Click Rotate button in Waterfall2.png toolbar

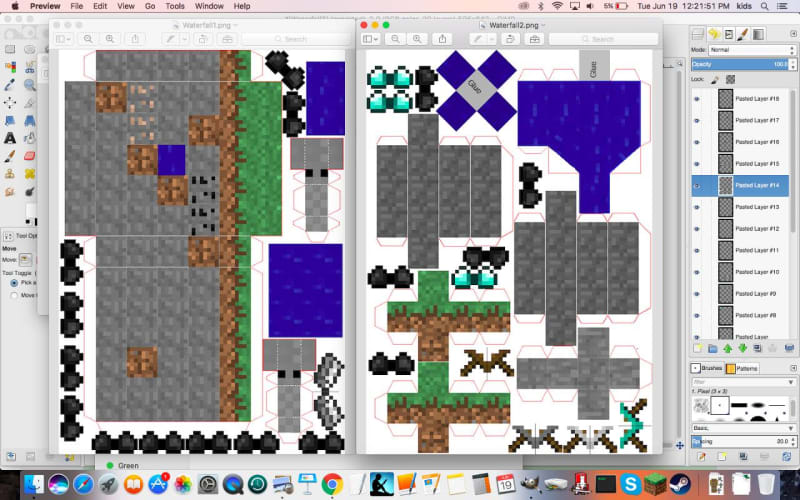(510, 39)
